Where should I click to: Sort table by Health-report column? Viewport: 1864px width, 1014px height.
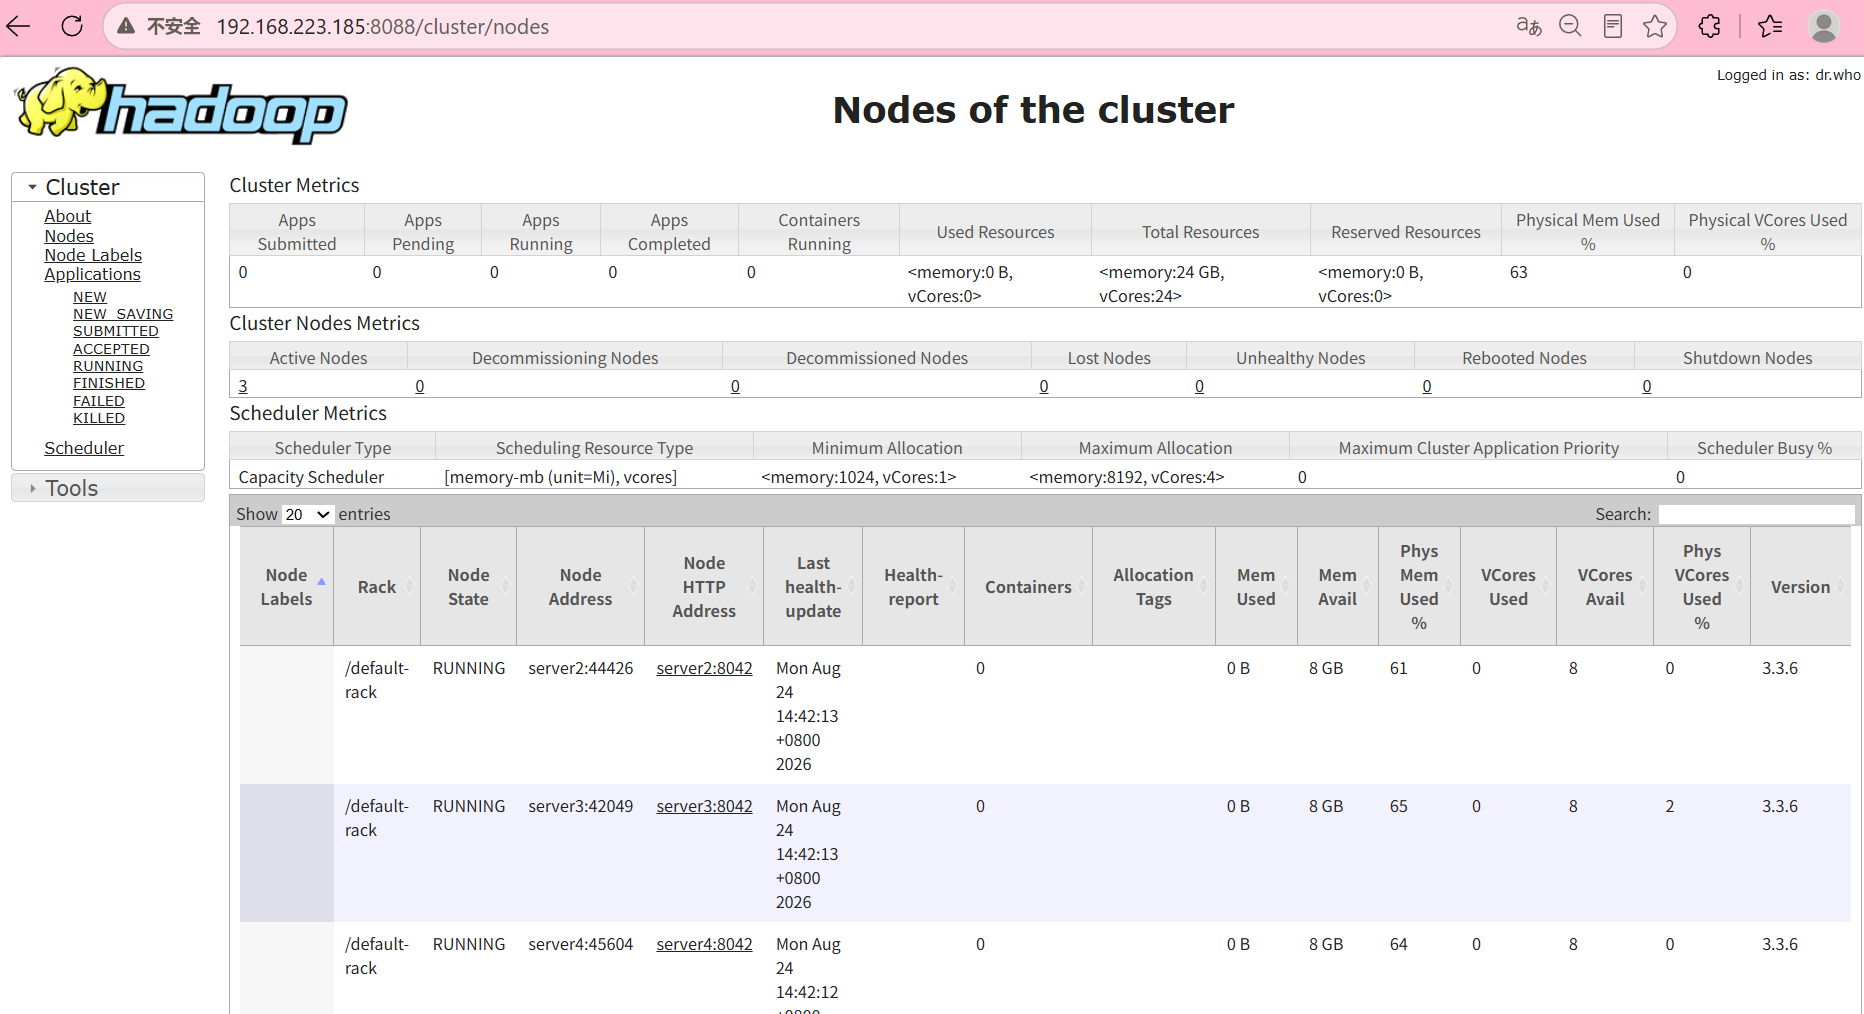913,587
